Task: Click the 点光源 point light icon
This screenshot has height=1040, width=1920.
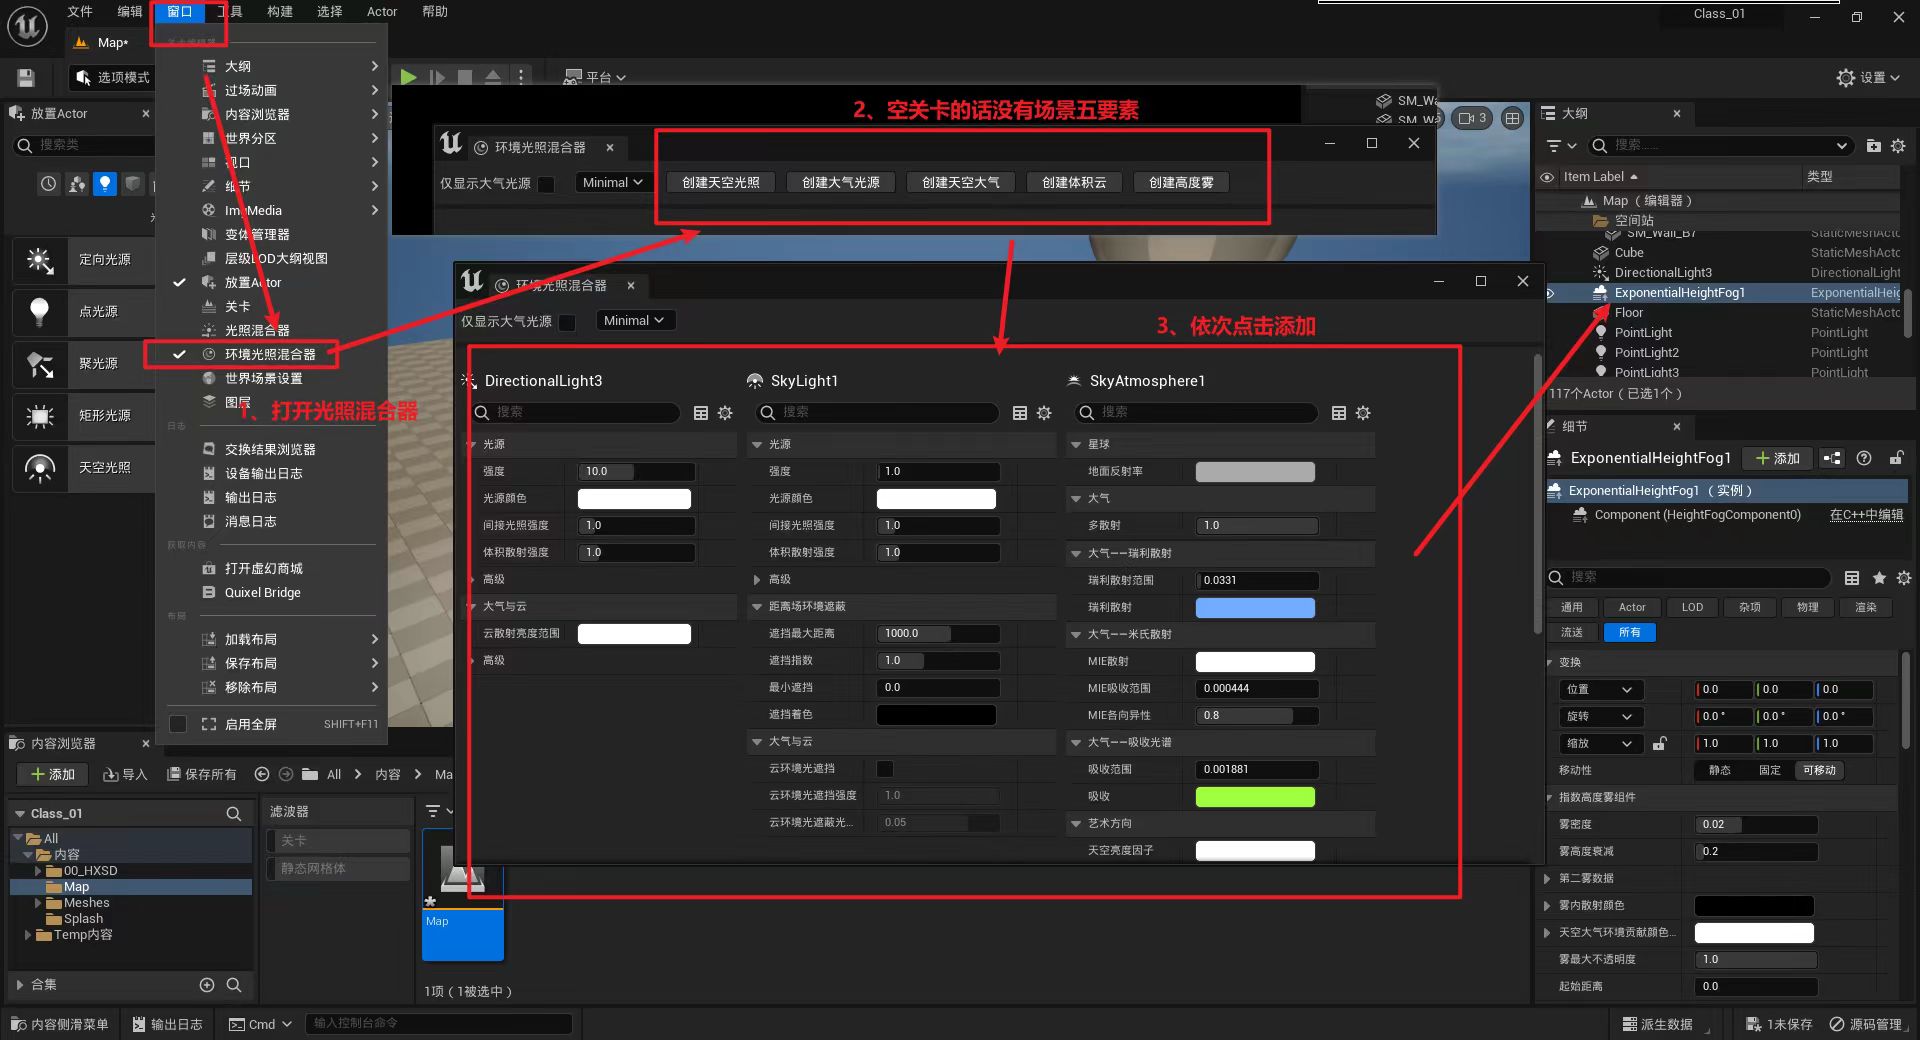Action: point(40,312)
